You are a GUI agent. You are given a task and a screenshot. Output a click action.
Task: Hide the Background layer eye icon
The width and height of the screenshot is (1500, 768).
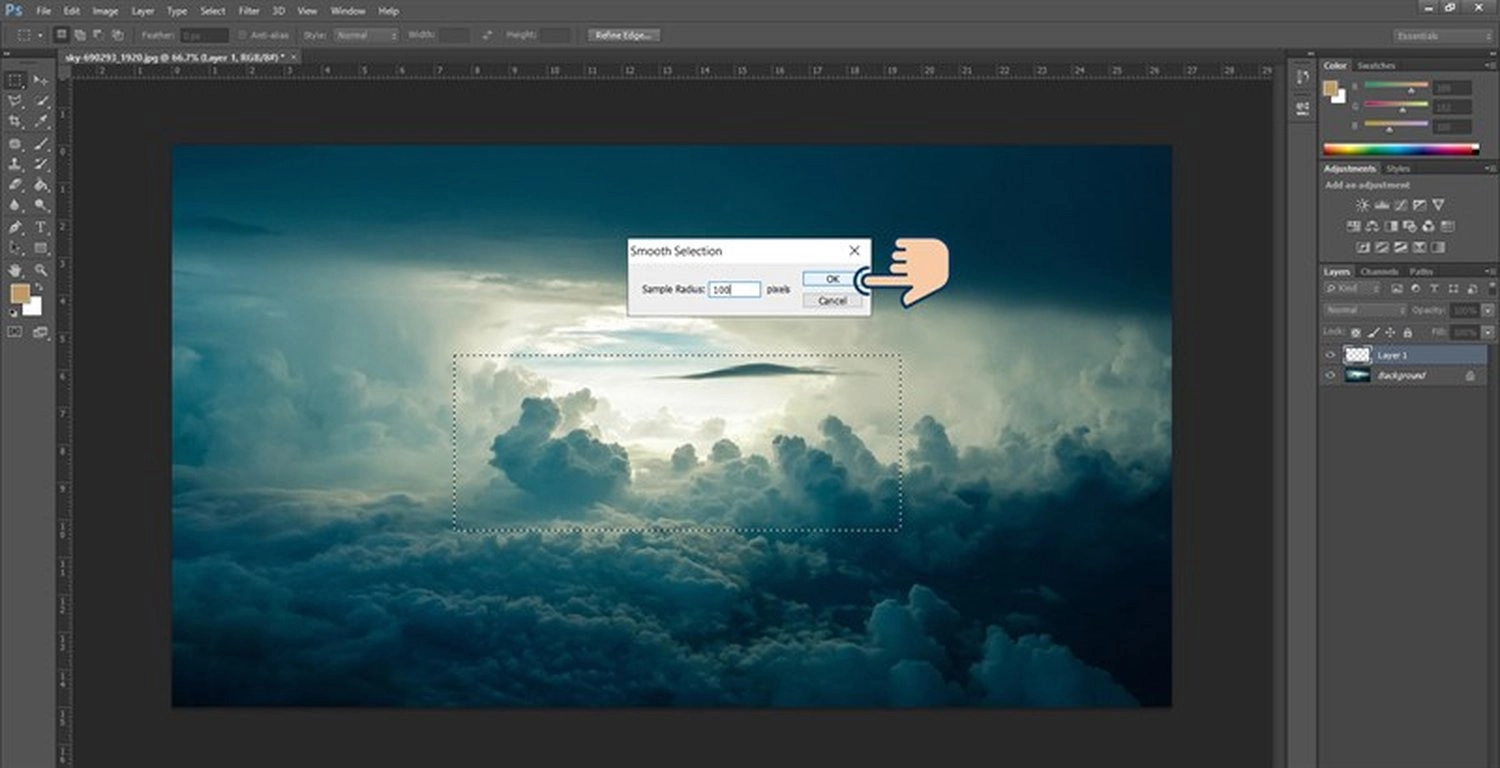pos(1330,375)
